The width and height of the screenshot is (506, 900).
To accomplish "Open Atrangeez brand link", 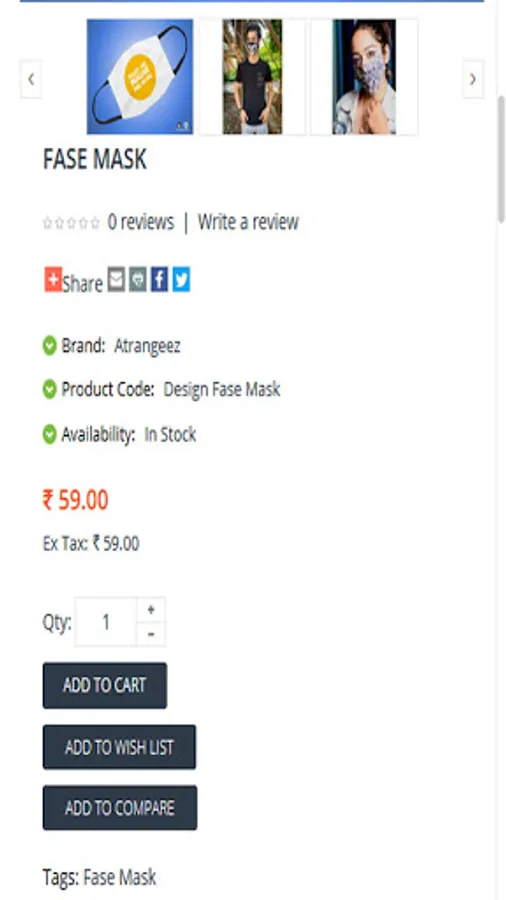I will tap(147, 346).
